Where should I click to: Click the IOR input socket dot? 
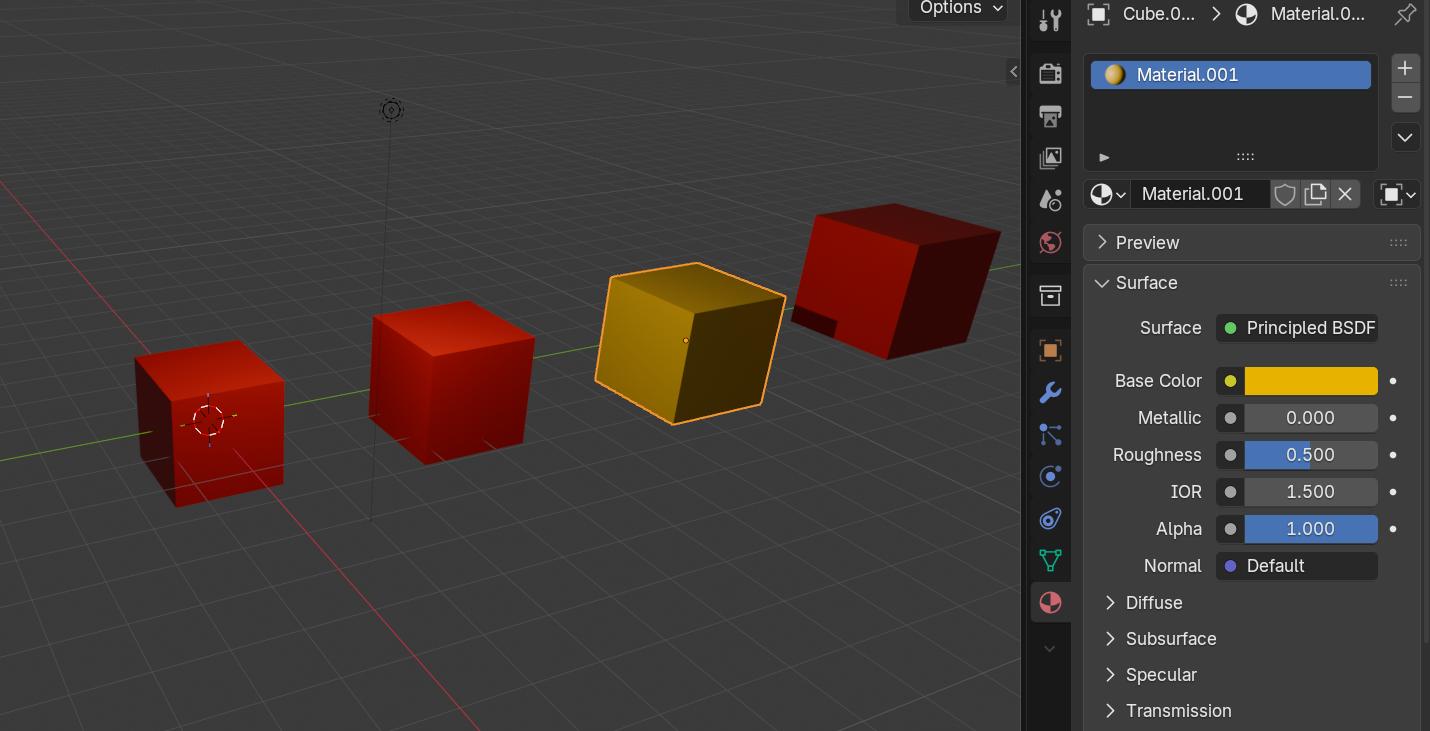point(1230,492)
